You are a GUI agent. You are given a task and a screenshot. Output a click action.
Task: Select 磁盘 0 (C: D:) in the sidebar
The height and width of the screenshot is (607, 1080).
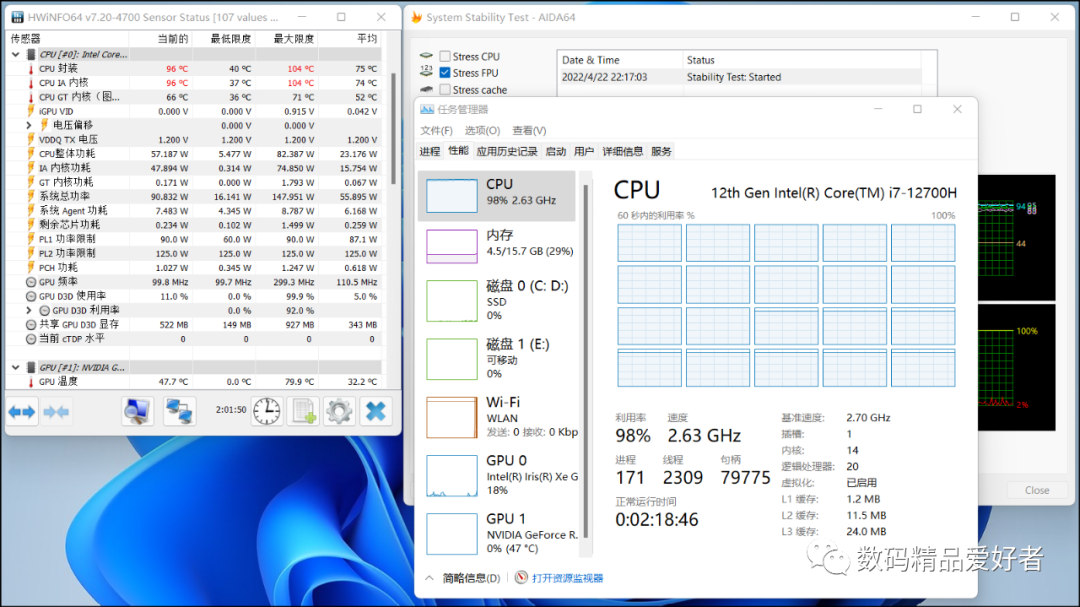497,300
